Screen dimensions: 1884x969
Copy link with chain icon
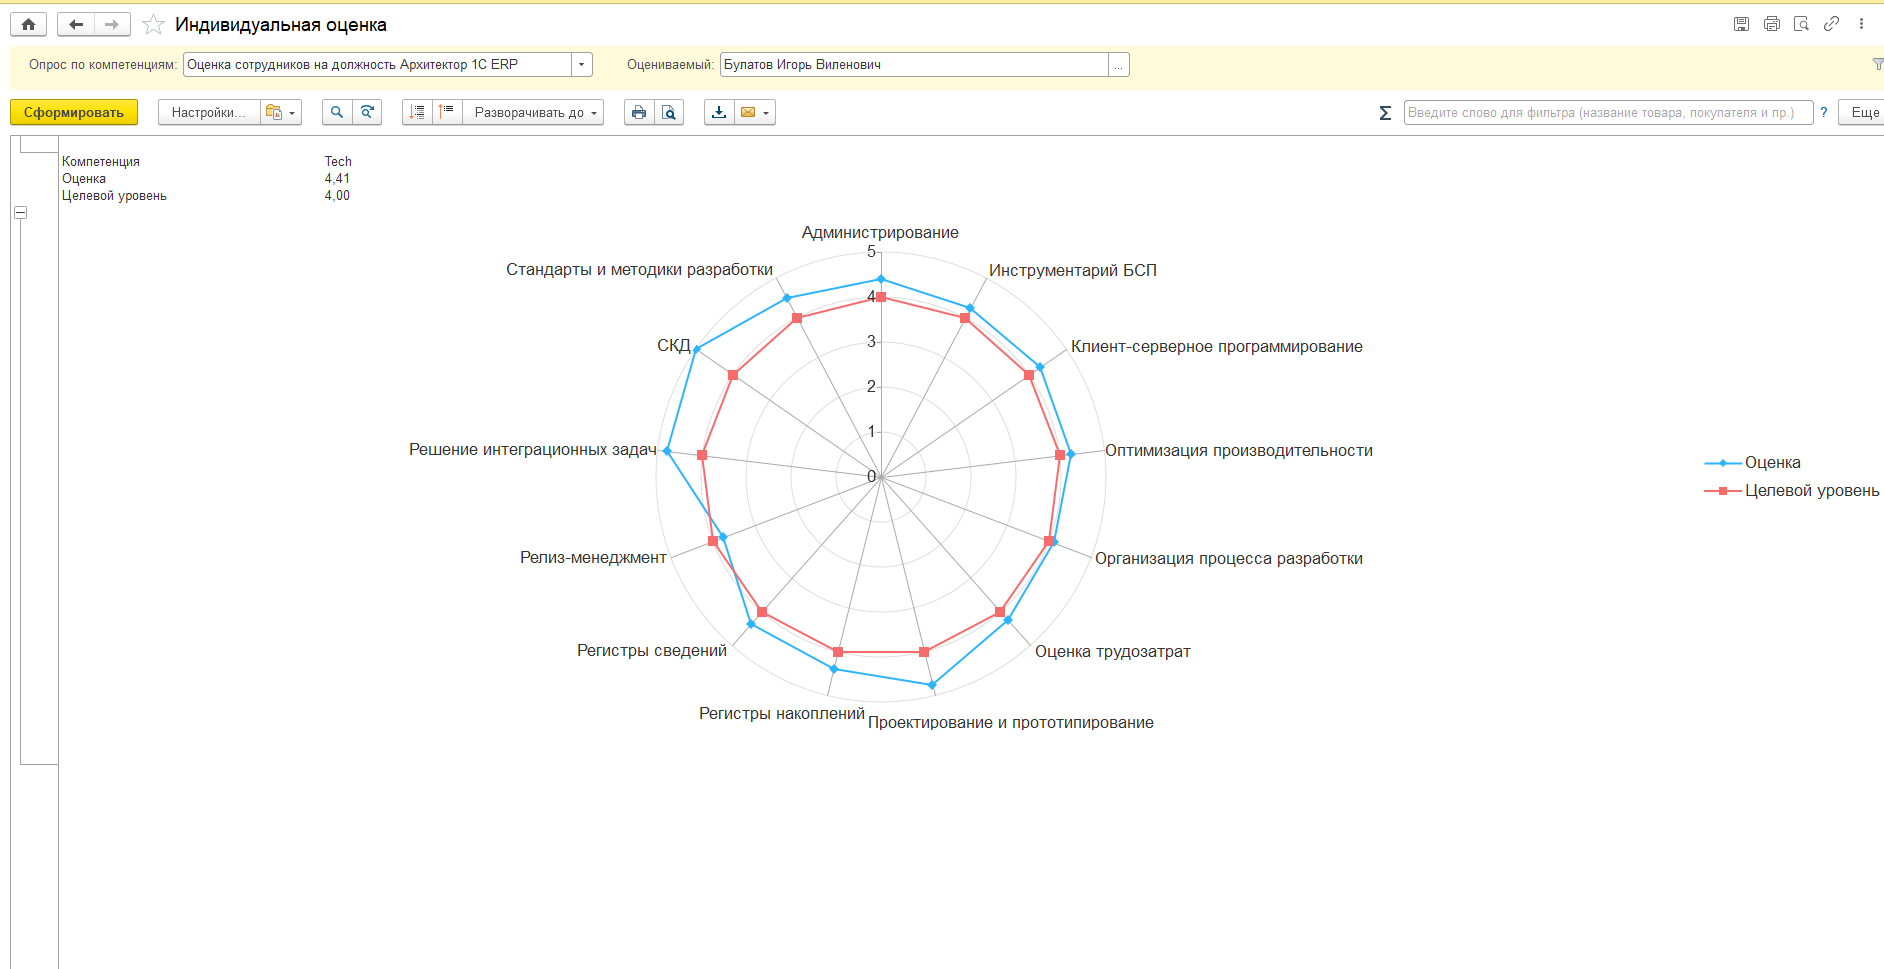(1831, 24)
